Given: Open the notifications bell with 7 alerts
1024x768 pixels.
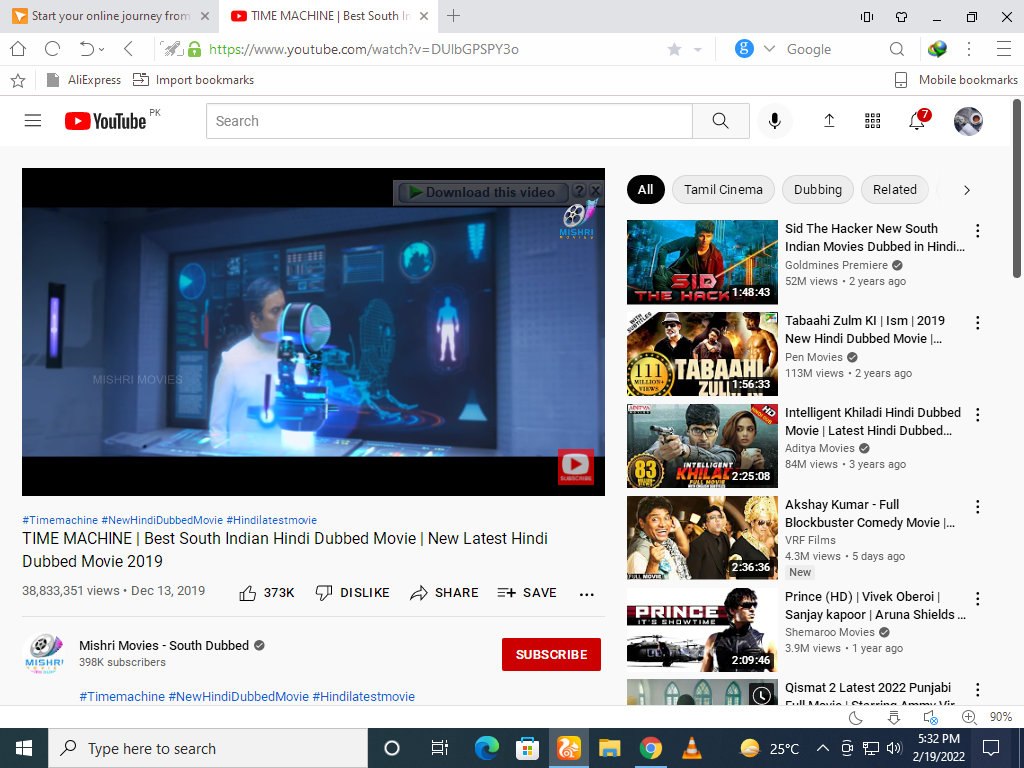Looking at the screenshot, I should pyautogui.click(x=918, y=120).
